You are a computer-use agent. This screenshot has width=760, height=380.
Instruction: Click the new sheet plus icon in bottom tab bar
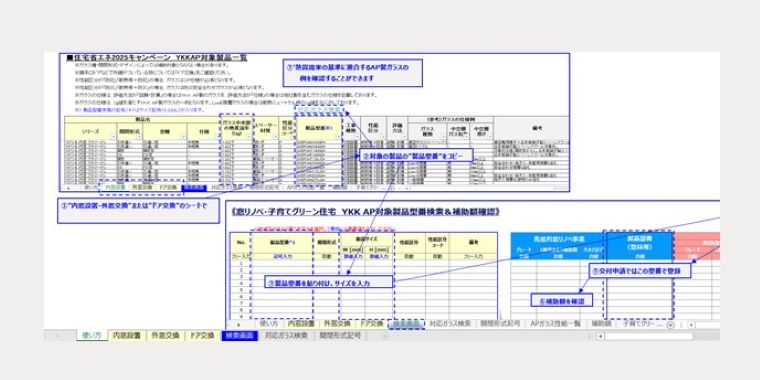[x=385, y=335]
